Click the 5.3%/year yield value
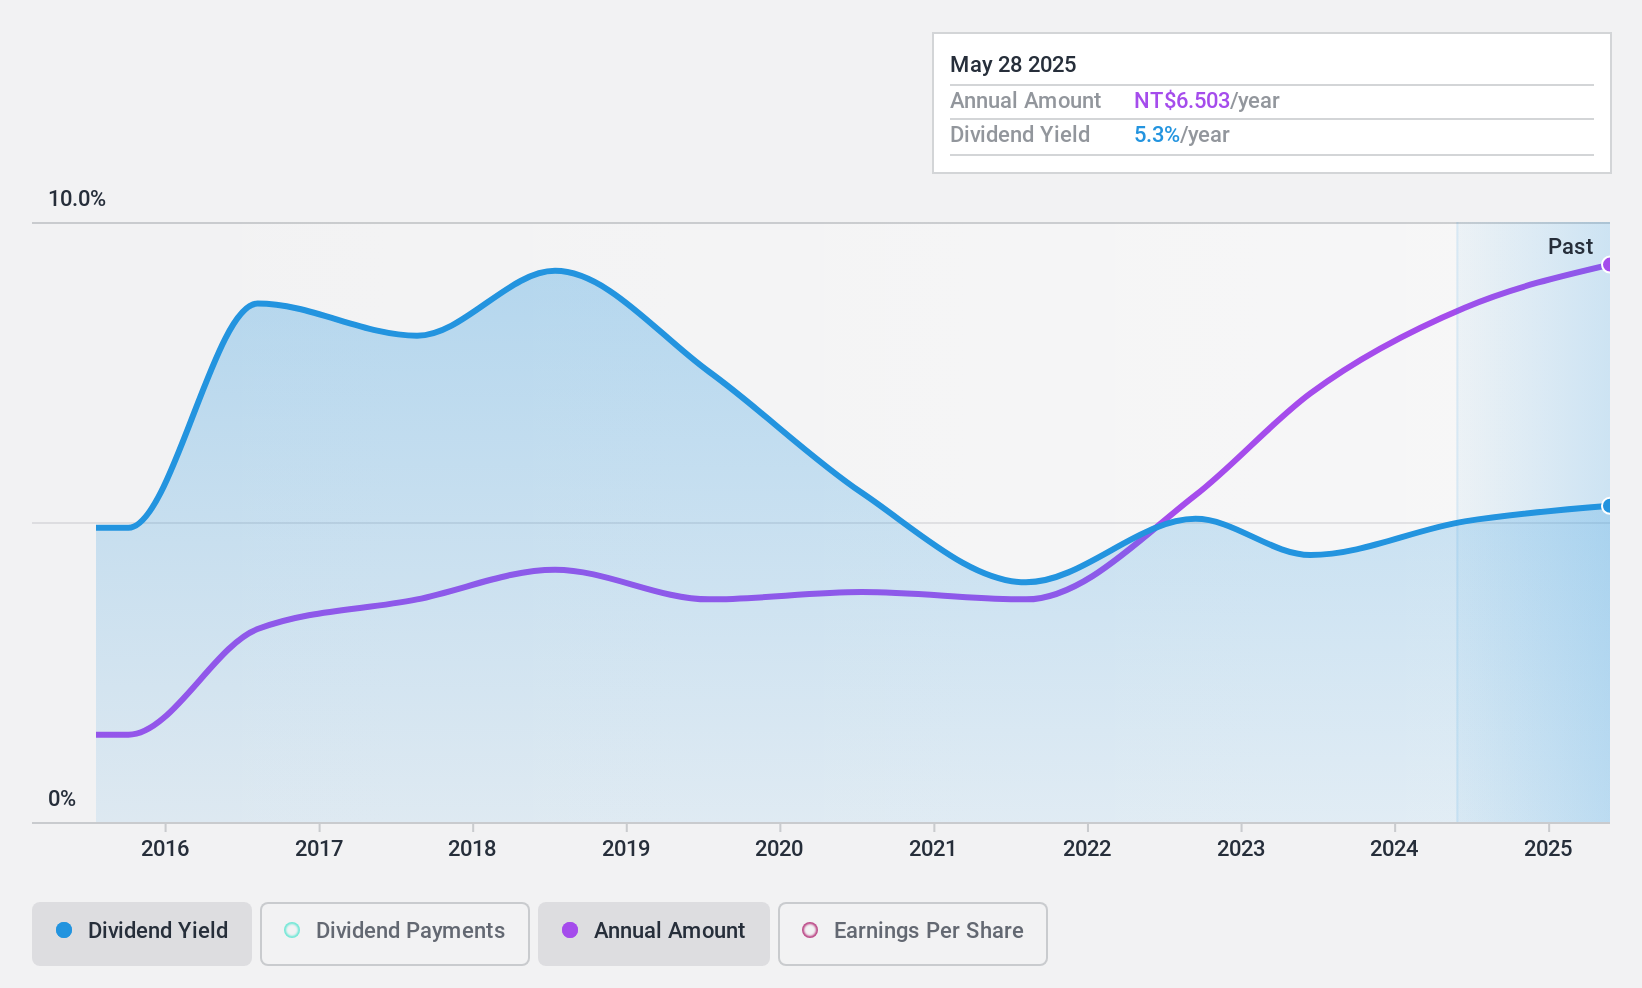The image size is (1642, 988). click(1182, 135)
